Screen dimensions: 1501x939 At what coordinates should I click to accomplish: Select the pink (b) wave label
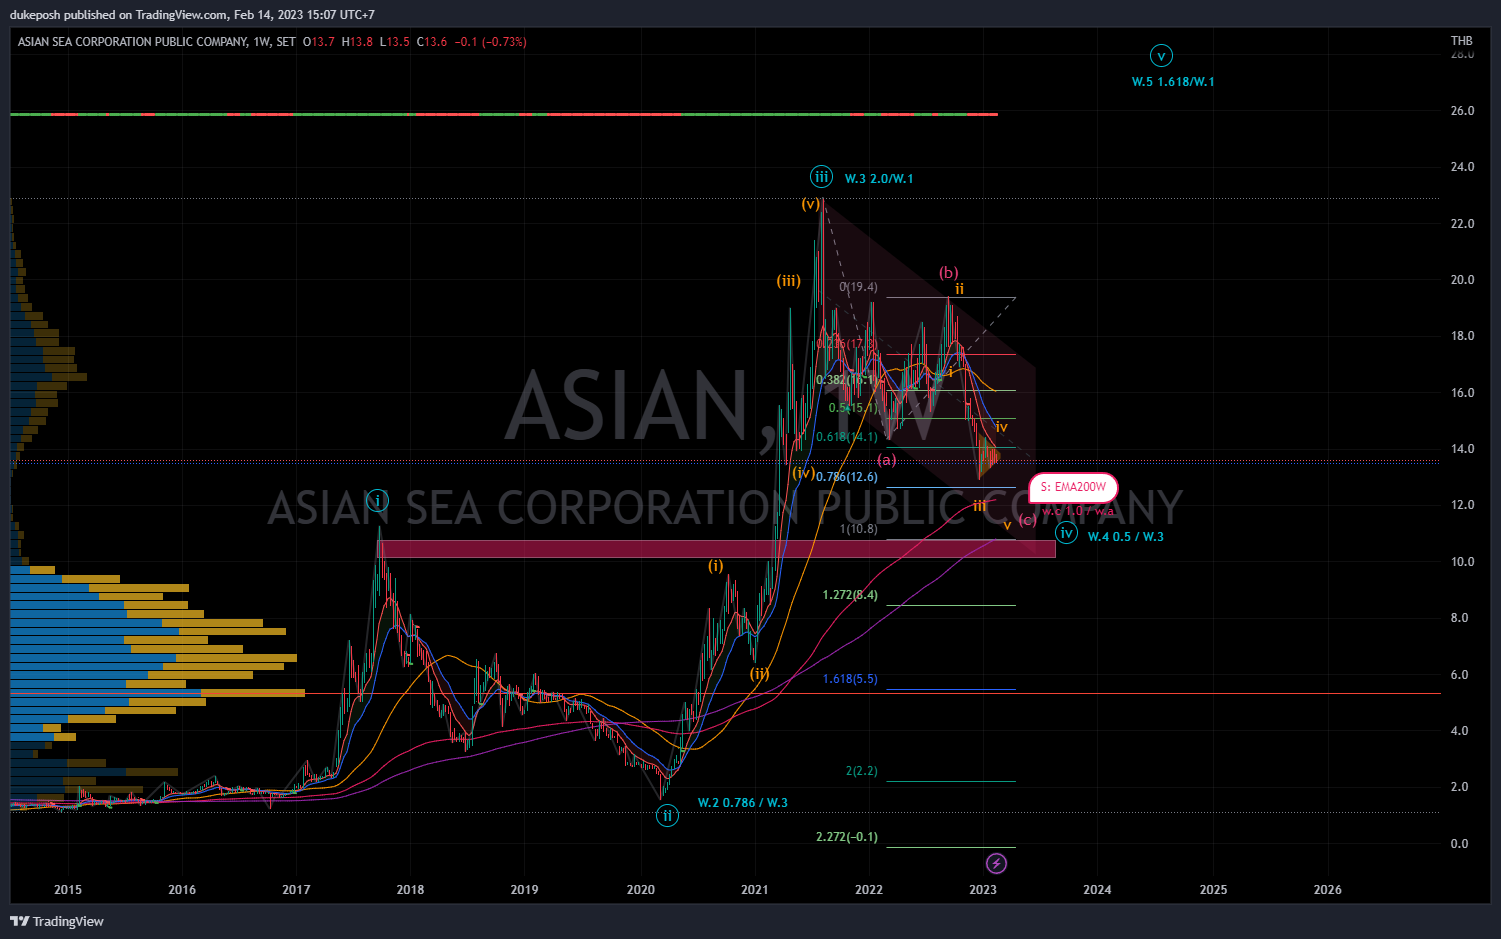click(948, 272)
